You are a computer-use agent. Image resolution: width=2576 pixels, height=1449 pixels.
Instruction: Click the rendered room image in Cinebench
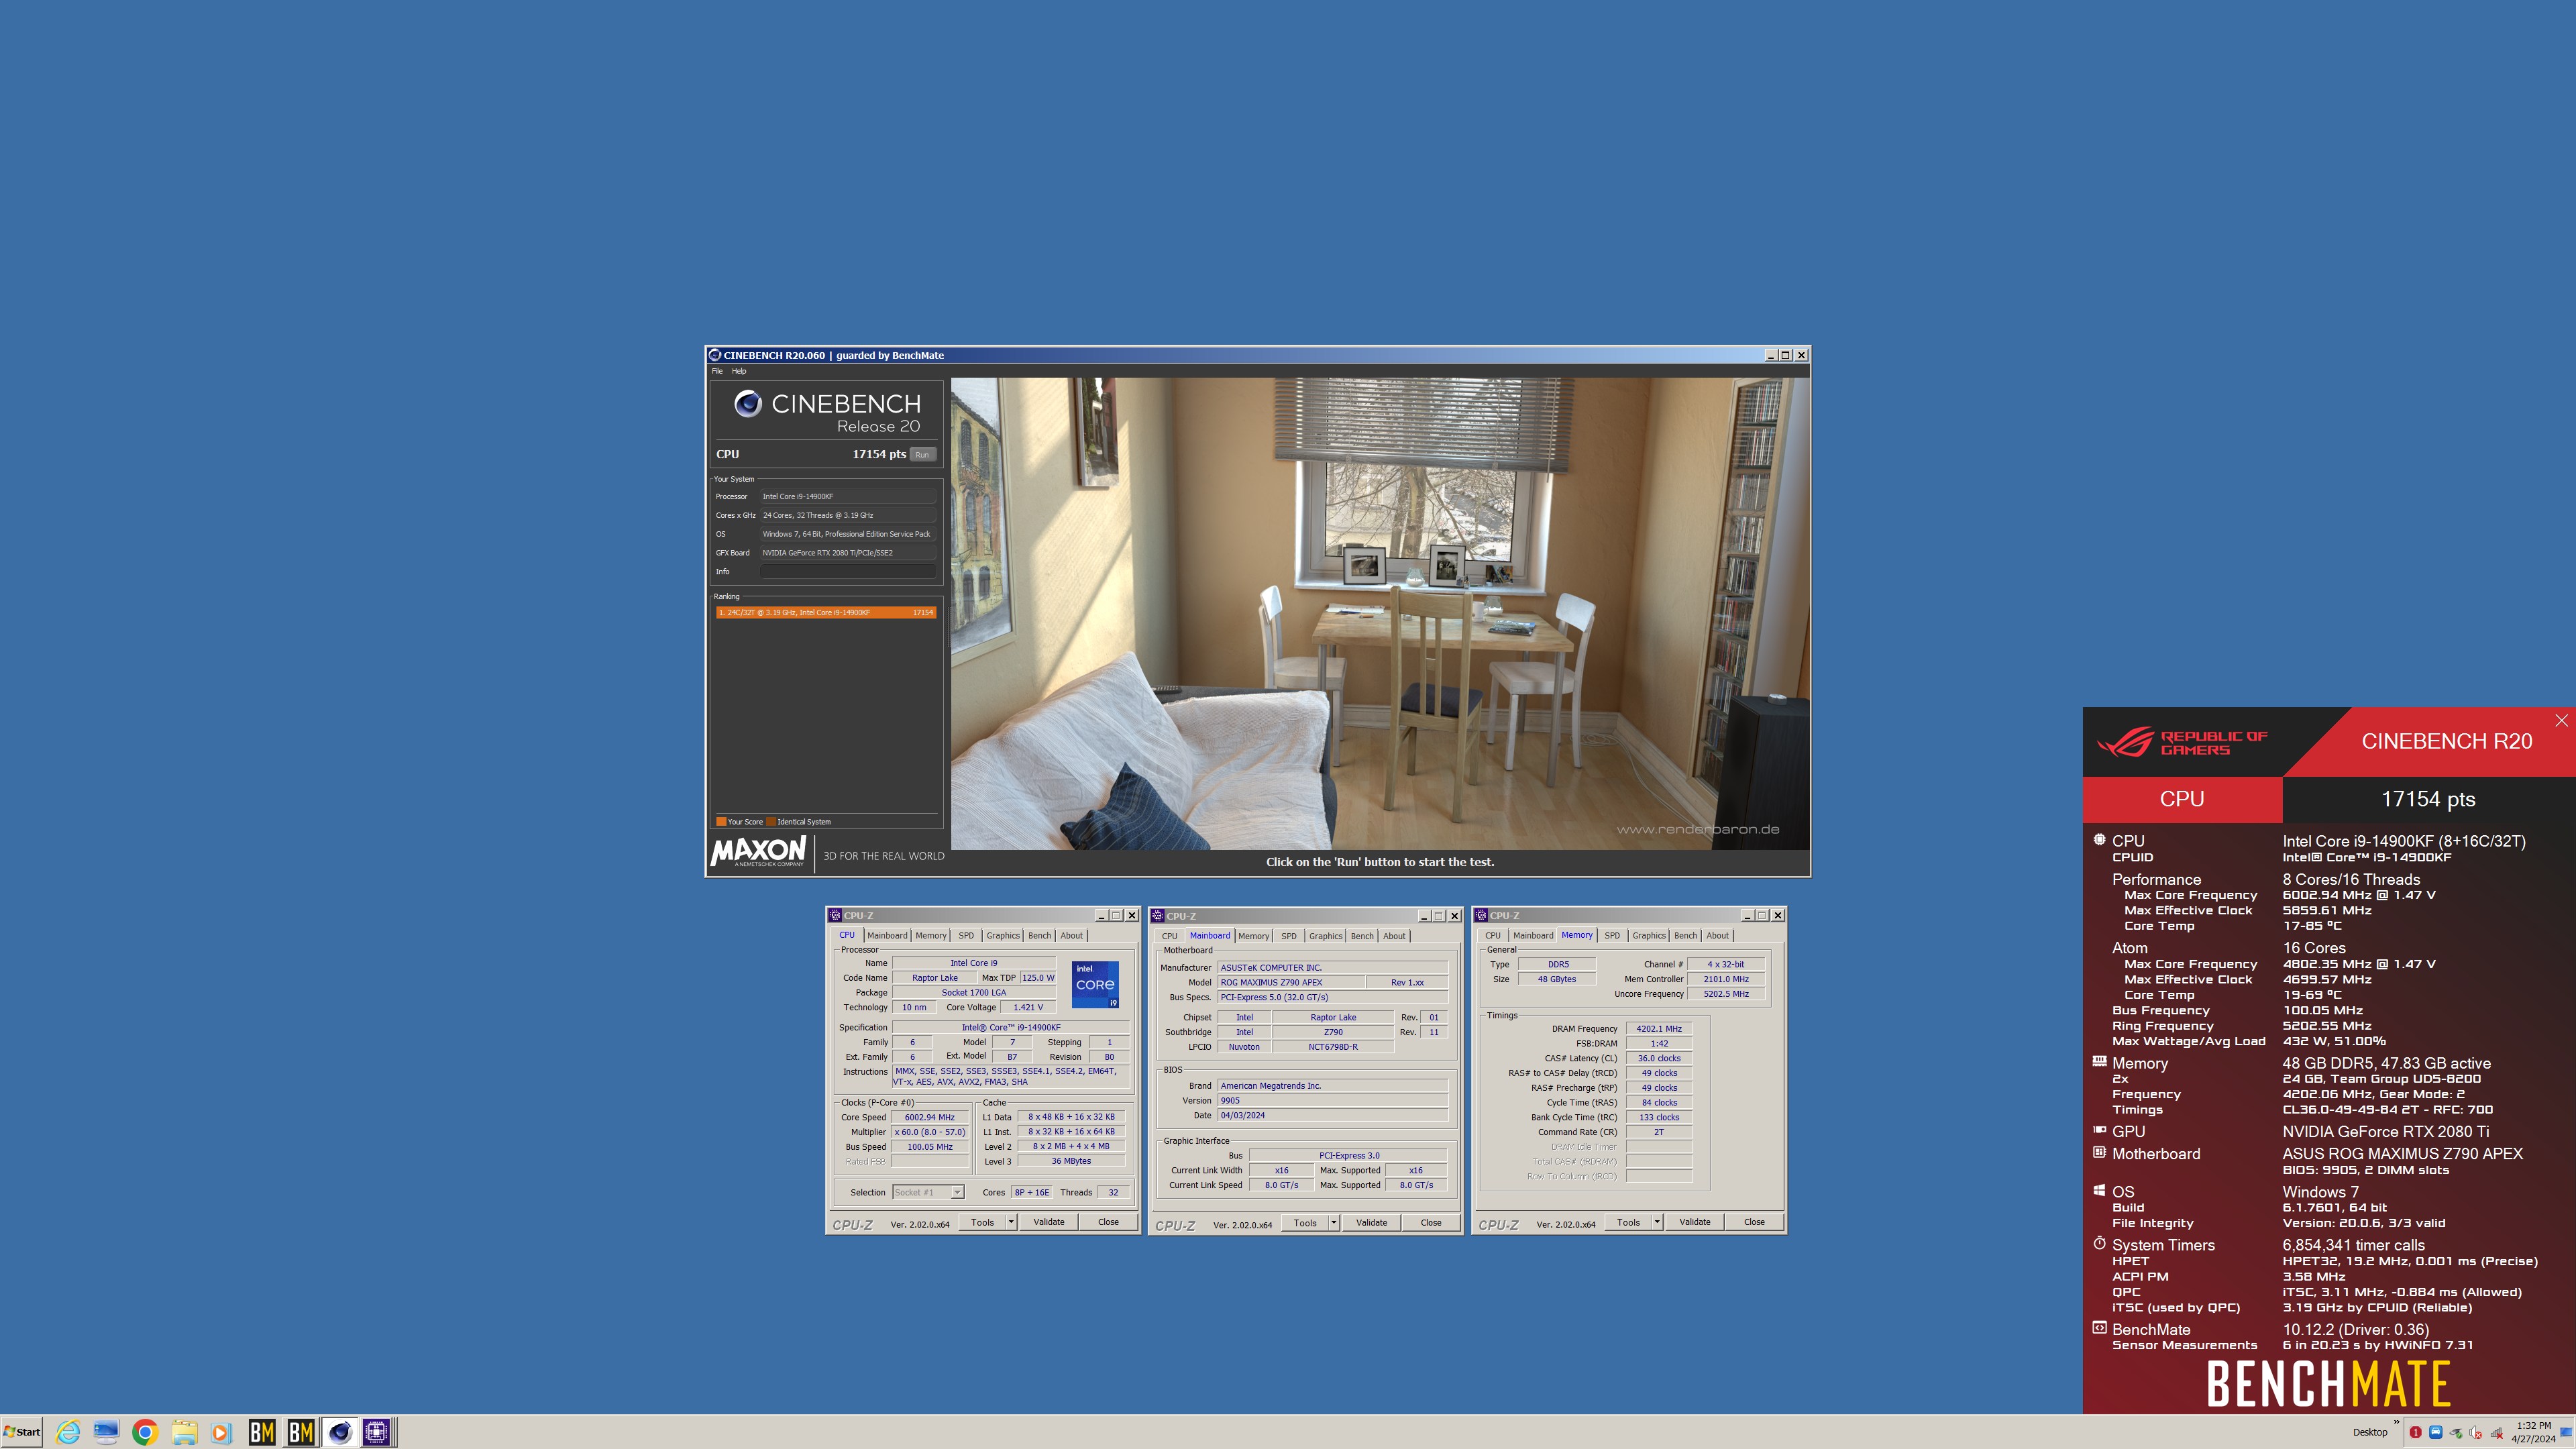click(1380, 613)
